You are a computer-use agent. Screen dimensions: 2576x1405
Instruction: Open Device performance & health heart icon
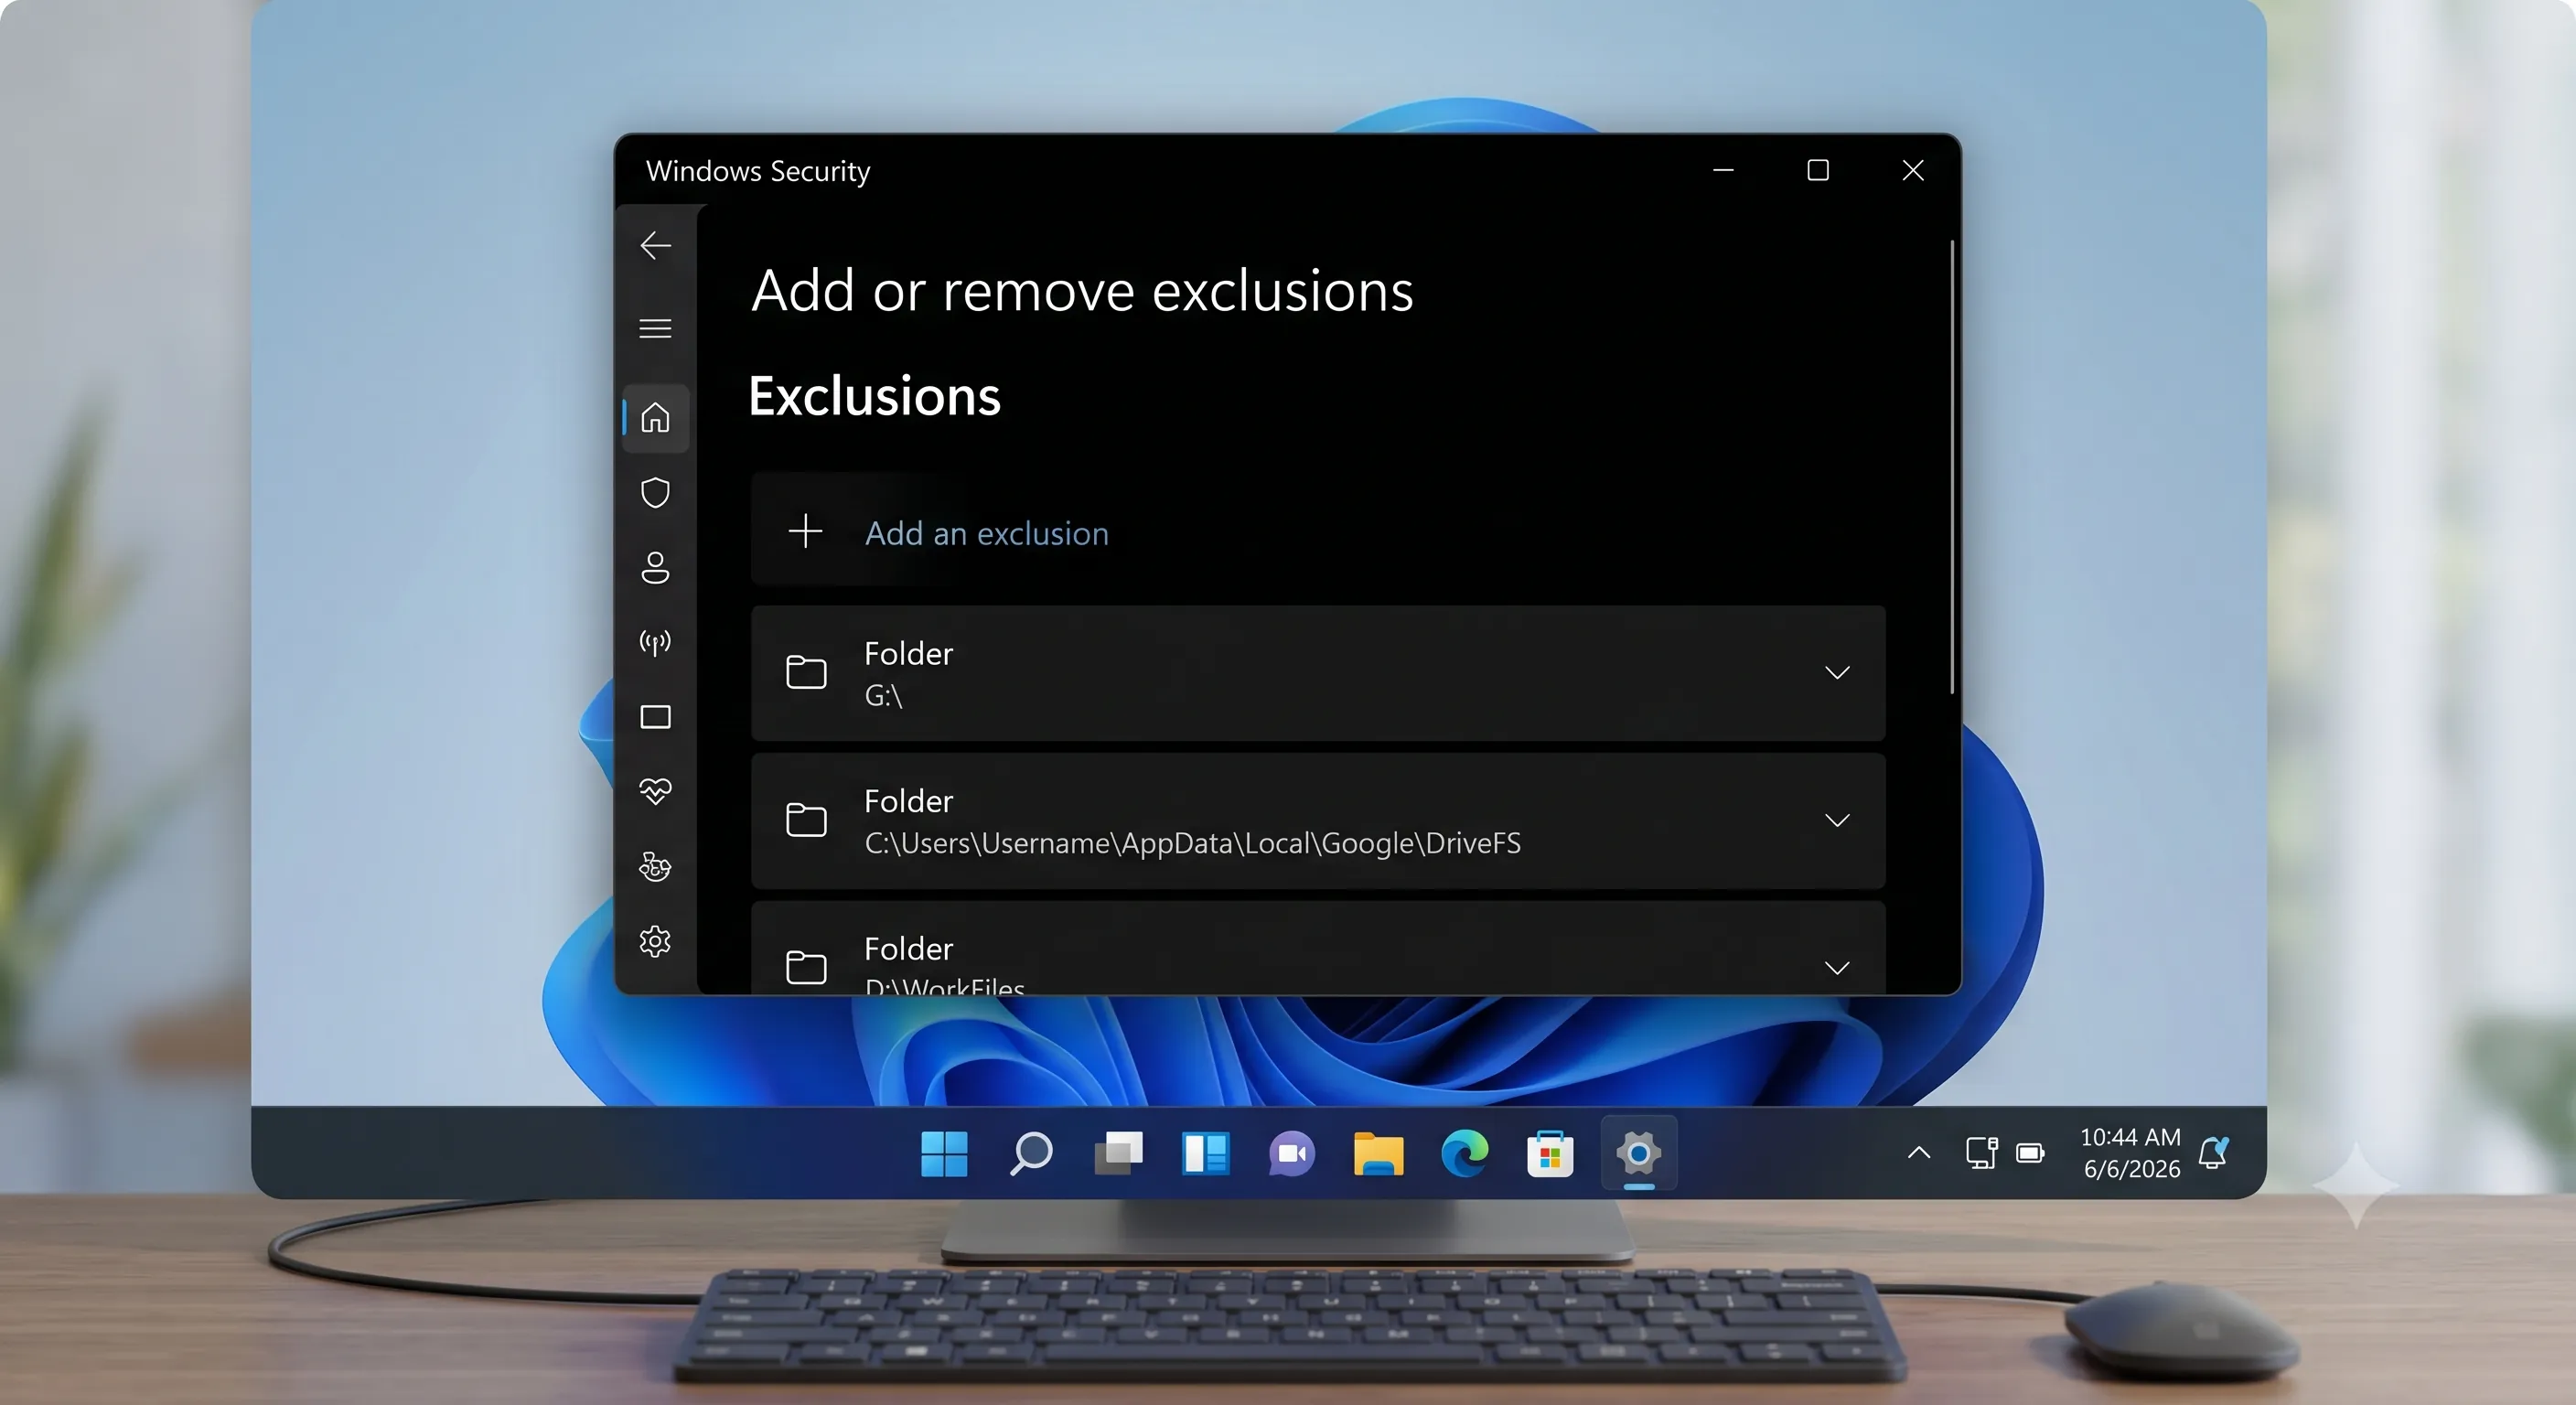pyautogui.click(x=655, y=791)
